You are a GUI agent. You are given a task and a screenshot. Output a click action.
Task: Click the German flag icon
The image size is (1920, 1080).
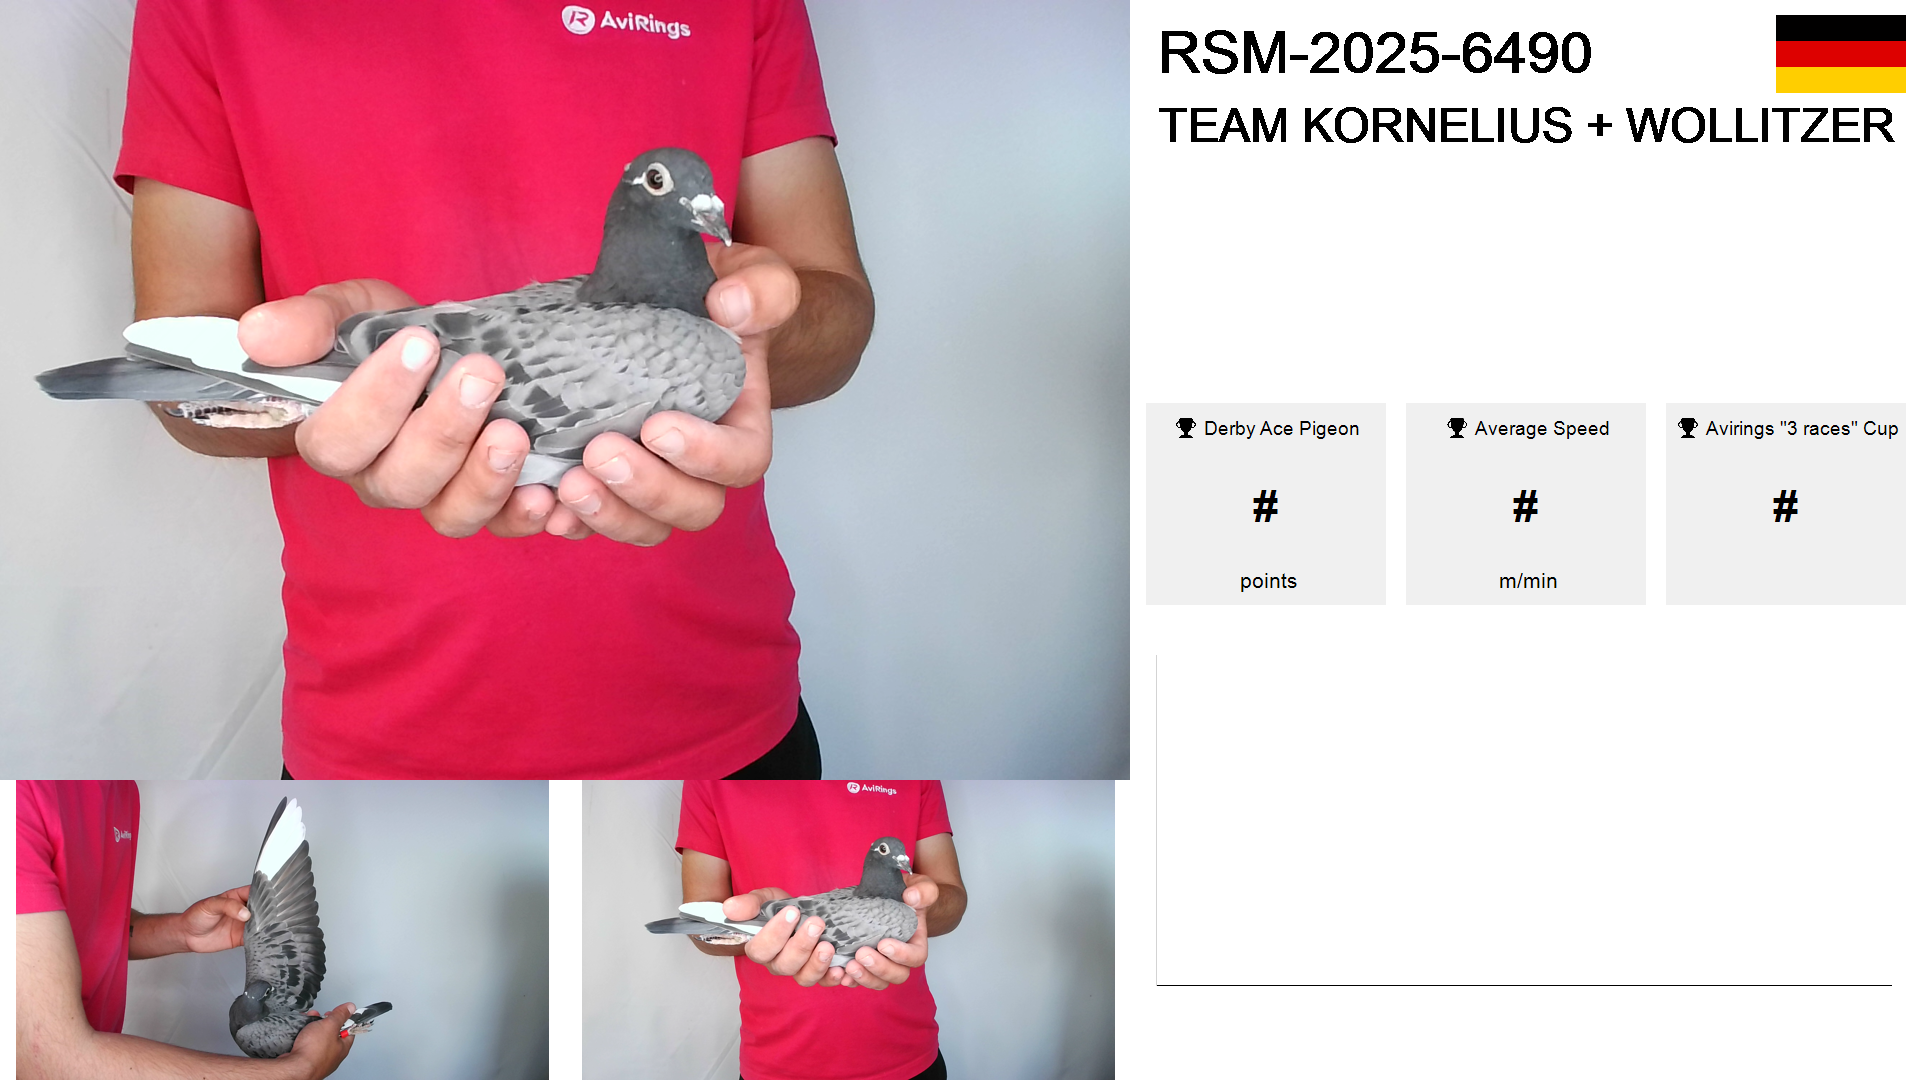click(1840, 54)
